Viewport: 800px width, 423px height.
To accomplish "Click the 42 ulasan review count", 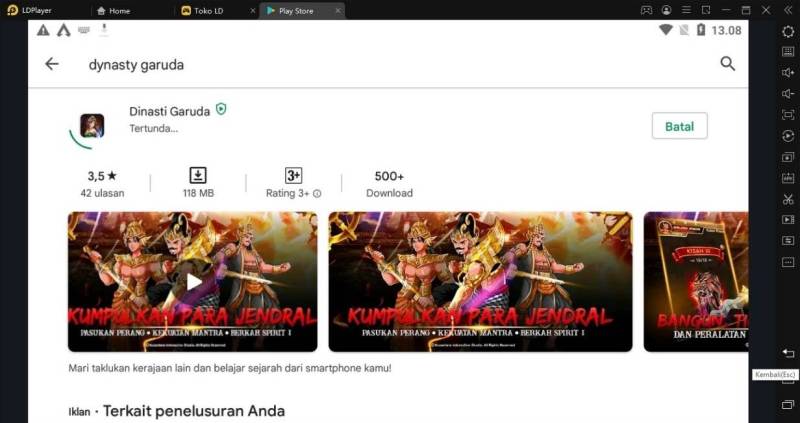I will 102,193.
